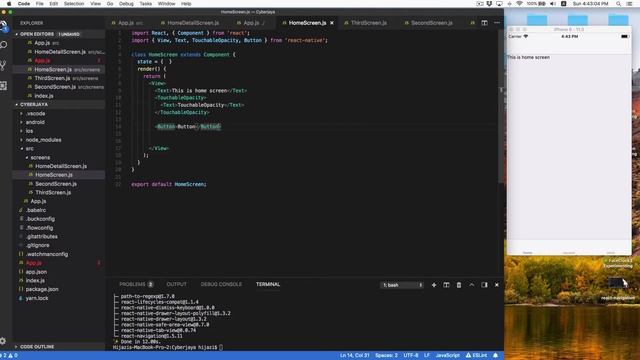Click the editor vertical scrollbar
This screenshot has width=640, height=360.
[x=501, y=106]
